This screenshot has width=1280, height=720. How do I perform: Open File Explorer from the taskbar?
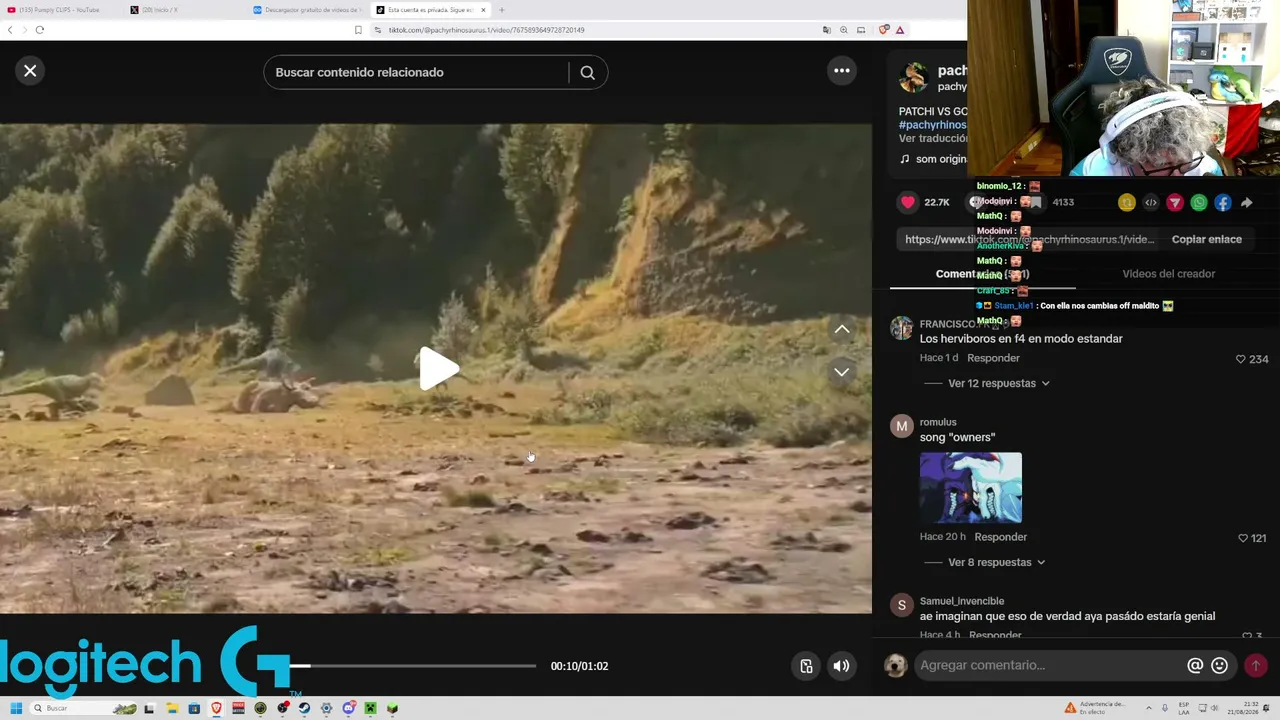click(x=172, y=708)
